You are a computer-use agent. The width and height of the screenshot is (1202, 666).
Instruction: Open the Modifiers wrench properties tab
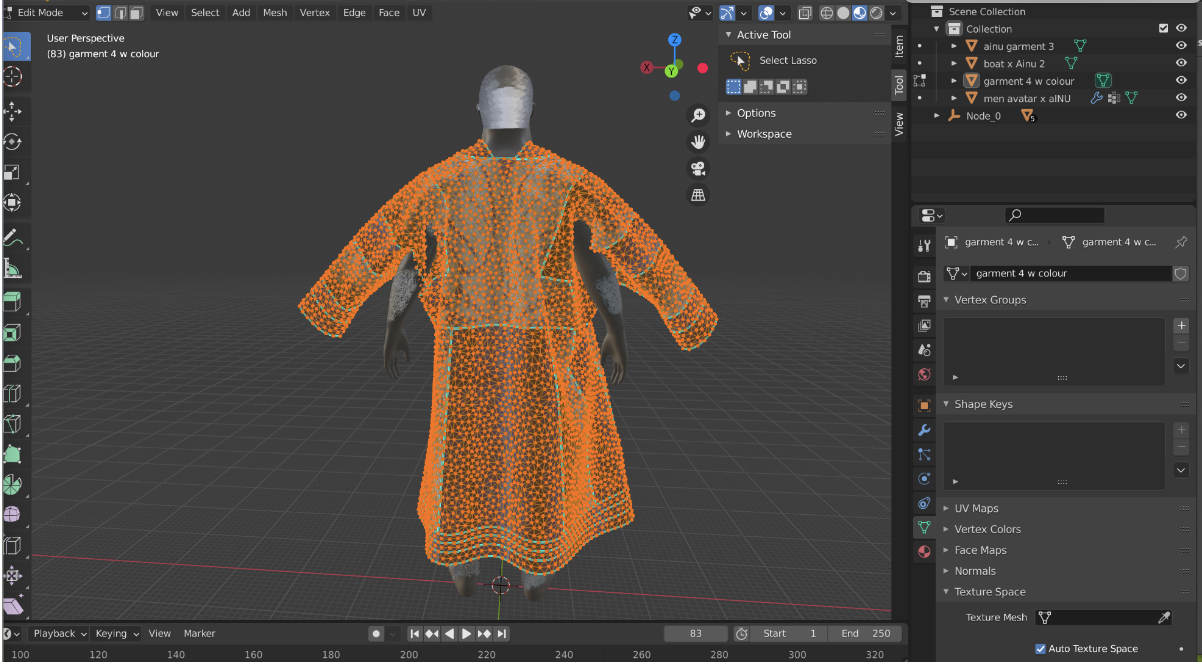pyautogui.click(x=924, y=430)
